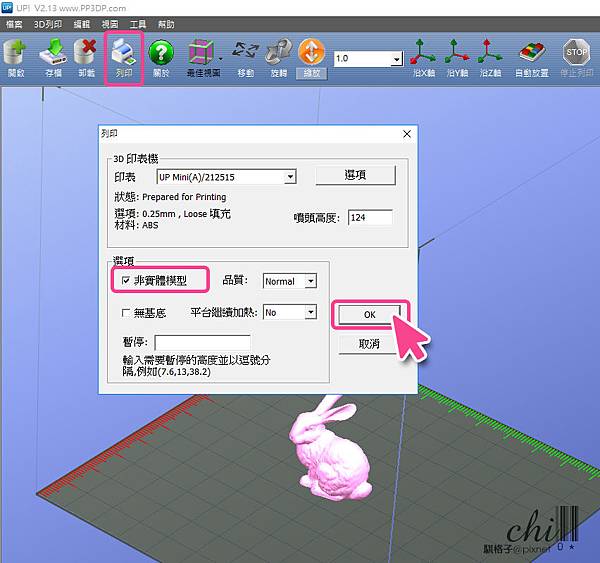Image resolution: width=600 pixels, height=563 pixels.
Task: Close the 列印 dialog with X
Action: tap(407, 134)
